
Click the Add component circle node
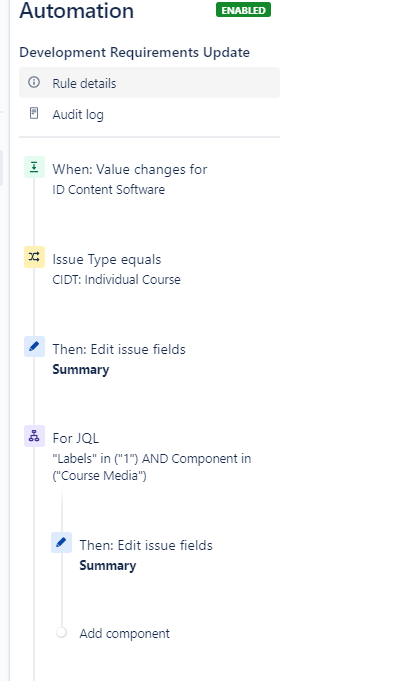point(61,632)
